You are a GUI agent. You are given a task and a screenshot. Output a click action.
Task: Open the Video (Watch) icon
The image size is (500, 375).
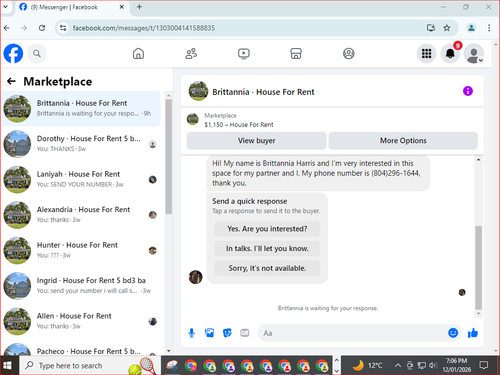[244, 53]
